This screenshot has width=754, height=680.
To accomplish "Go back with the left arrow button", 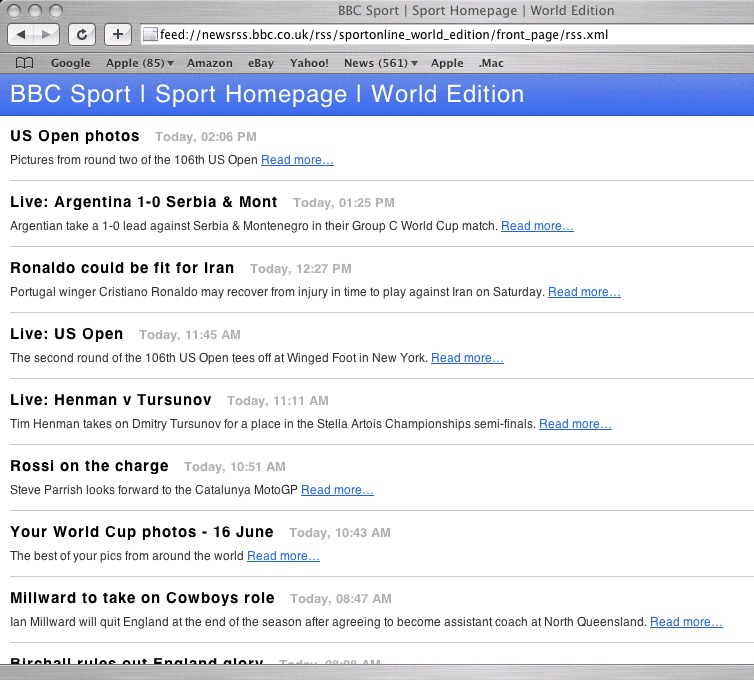I will (x=21, y=34).
